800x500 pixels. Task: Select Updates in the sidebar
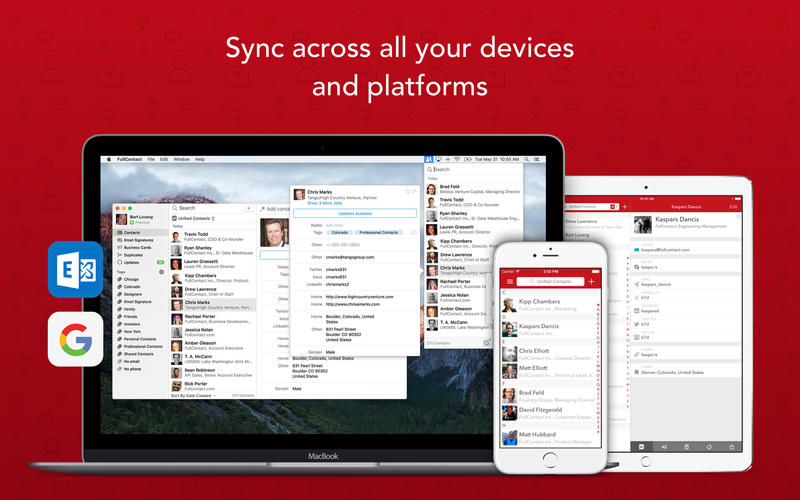pos(140,262)
